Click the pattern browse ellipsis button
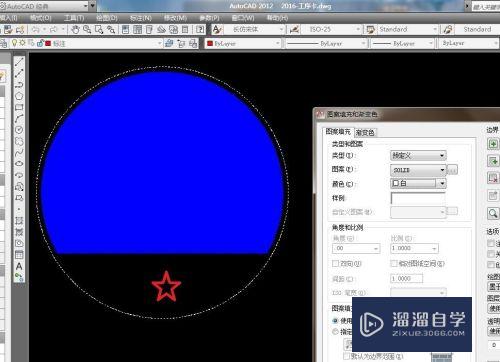Image resolution: width=500 pixels, height=362 pixels. 452,170
